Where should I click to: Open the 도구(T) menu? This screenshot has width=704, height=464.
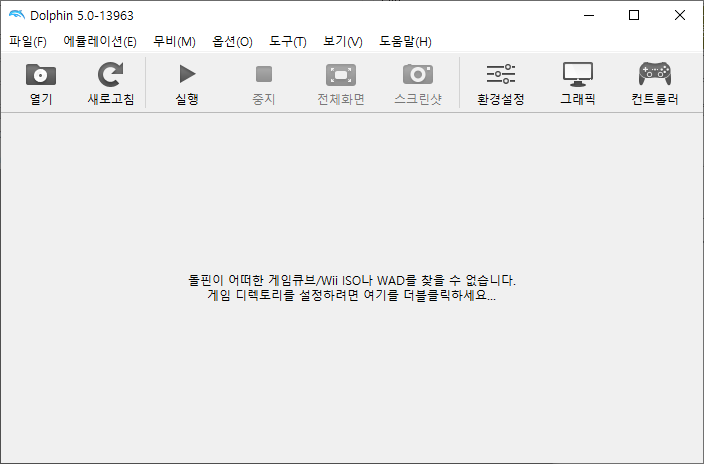[x=288, y=41]
